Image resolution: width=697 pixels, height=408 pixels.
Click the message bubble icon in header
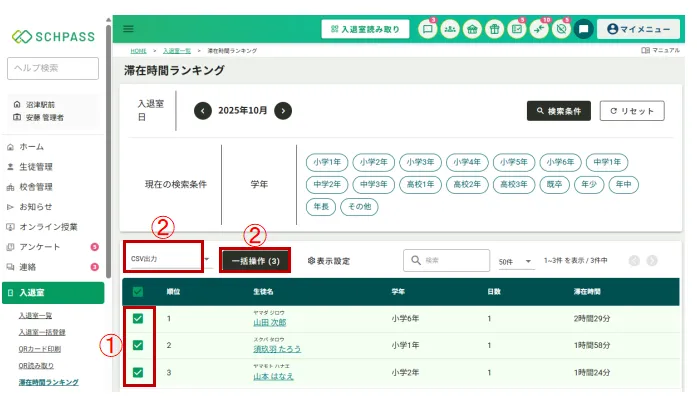pos(427,30)
